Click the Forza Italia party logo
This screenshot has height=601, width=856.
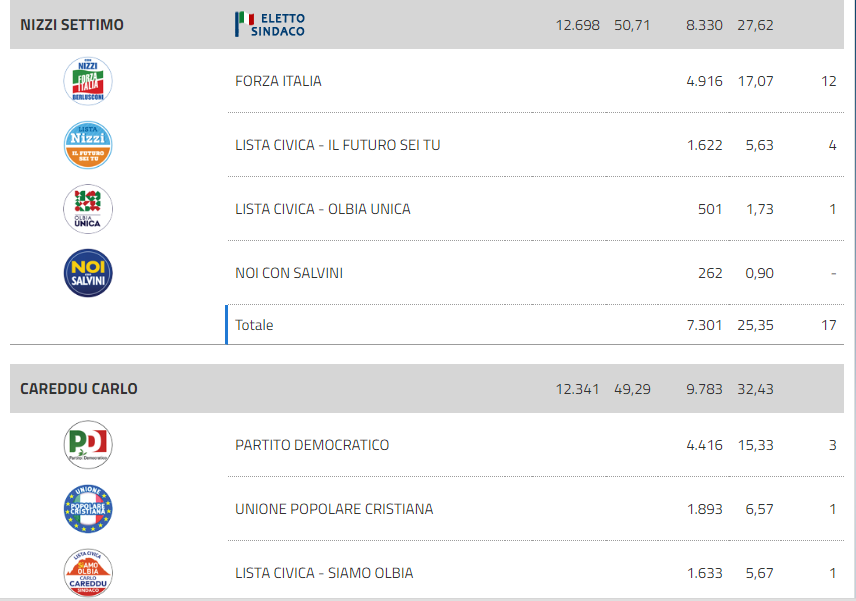click(x=88, y=81)
